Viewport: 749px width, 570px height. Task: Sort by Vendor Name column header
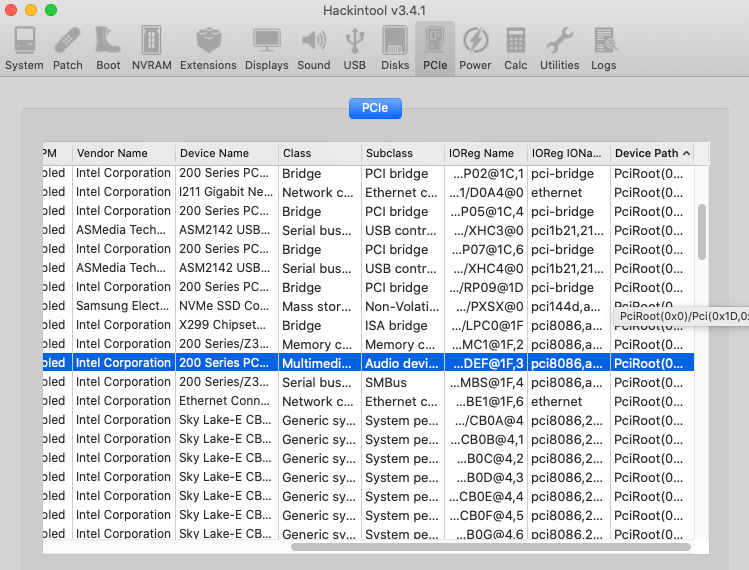click(x=124, y=153)
